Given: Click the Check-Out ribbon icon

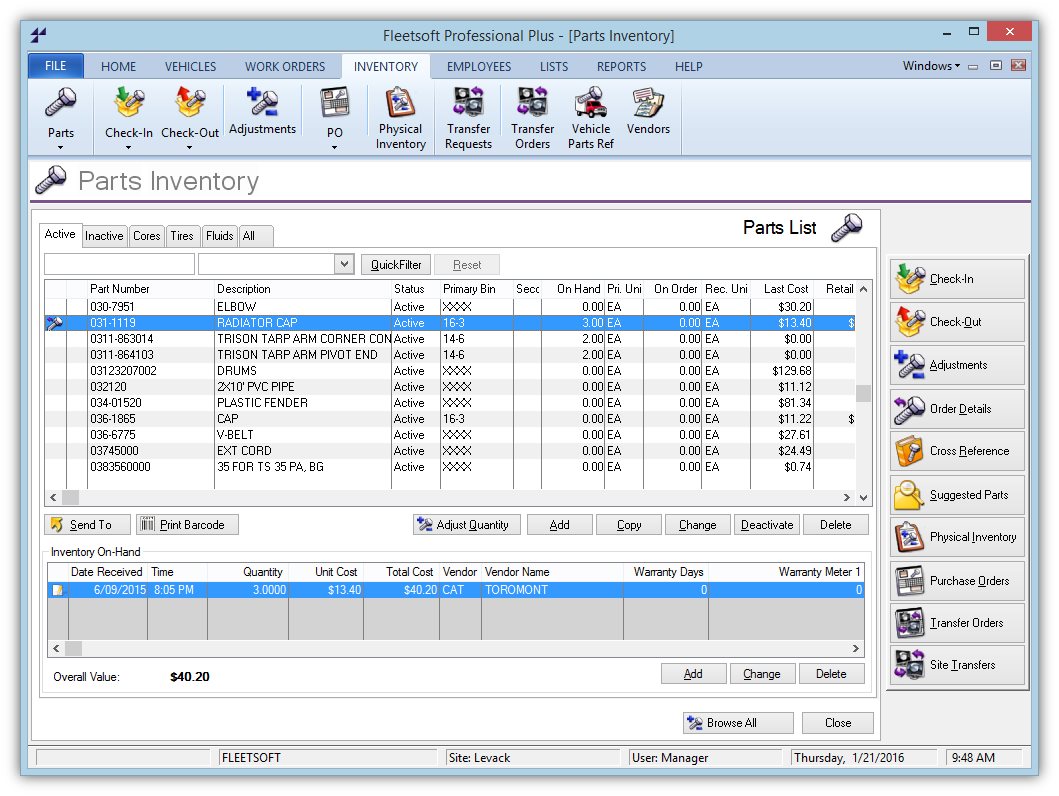Looking at the screenshot, I should coord(190,111).
